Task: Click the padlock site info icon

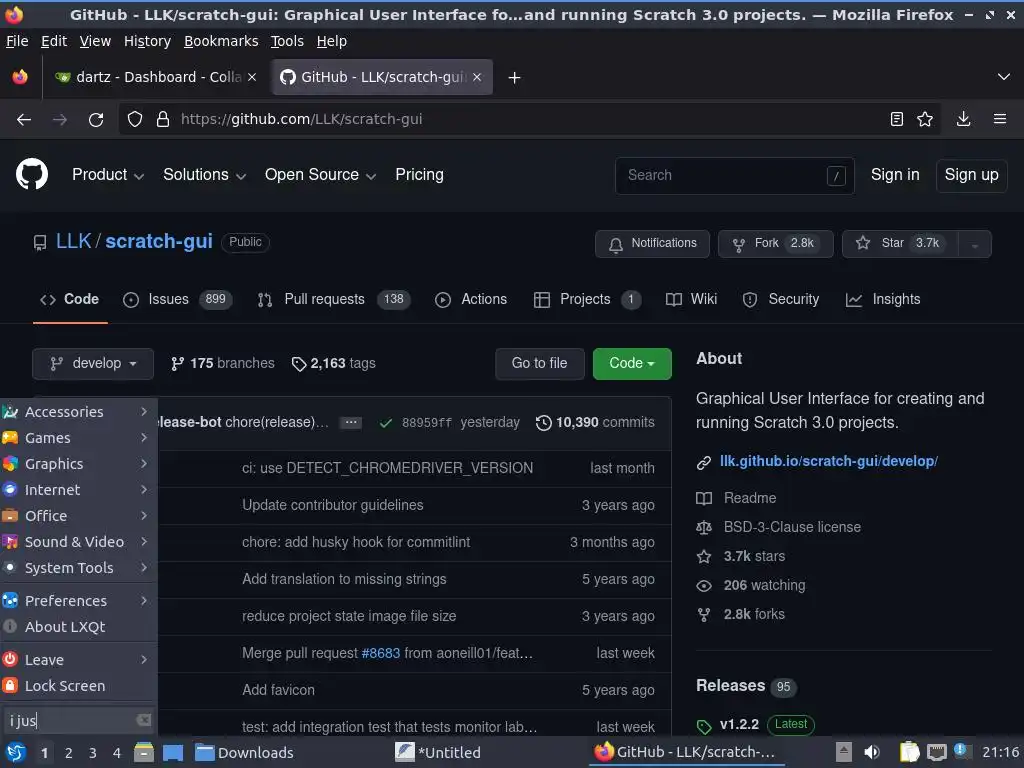Action: (x=163, y=120)
